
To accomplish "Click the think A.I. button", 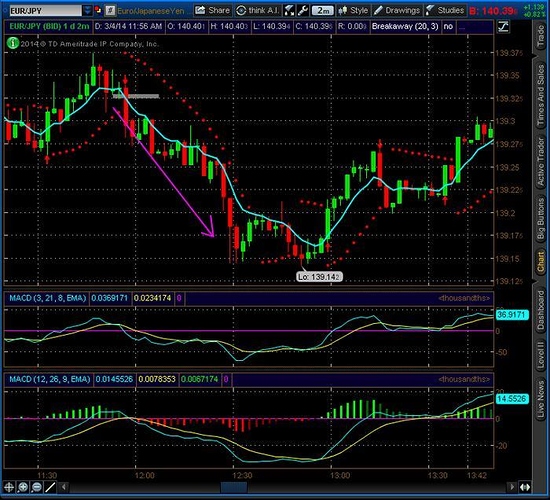I will coord(258,10).
